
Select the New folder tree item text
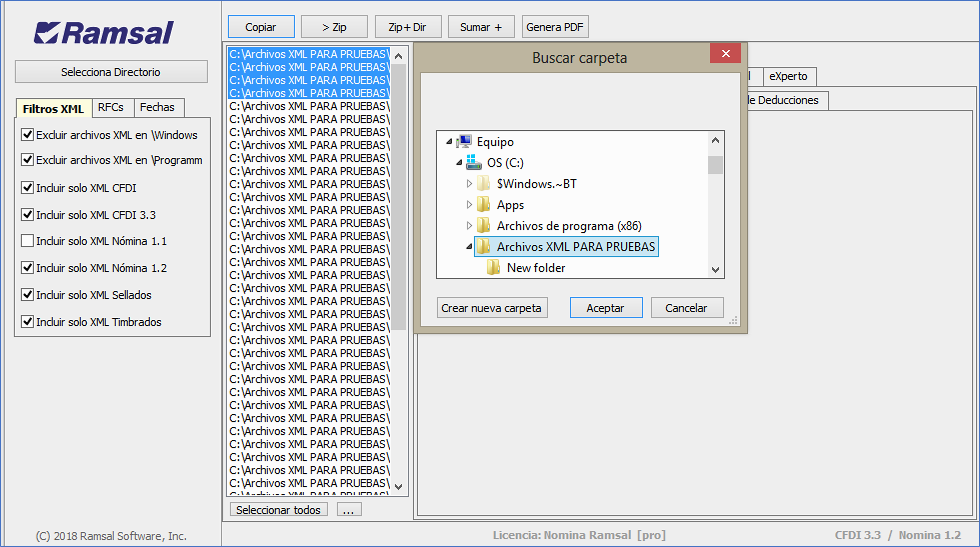(x=536, y=268)
